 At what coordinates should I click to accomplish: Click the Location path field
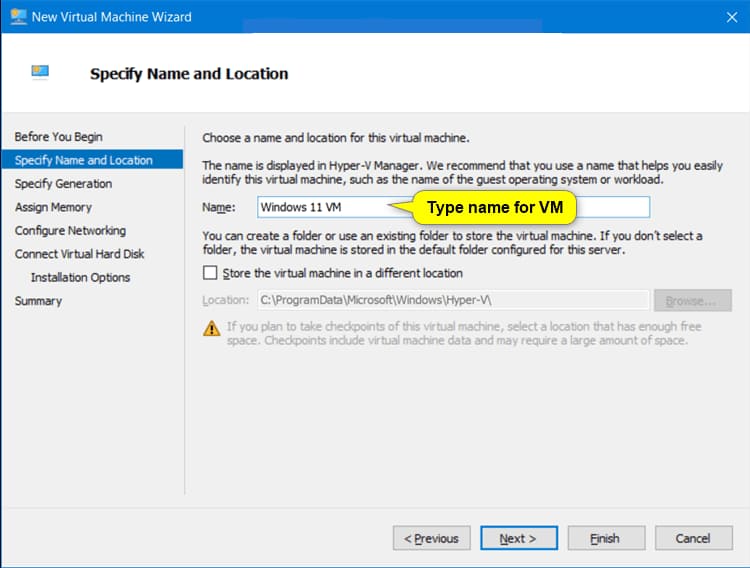(452, 300)
